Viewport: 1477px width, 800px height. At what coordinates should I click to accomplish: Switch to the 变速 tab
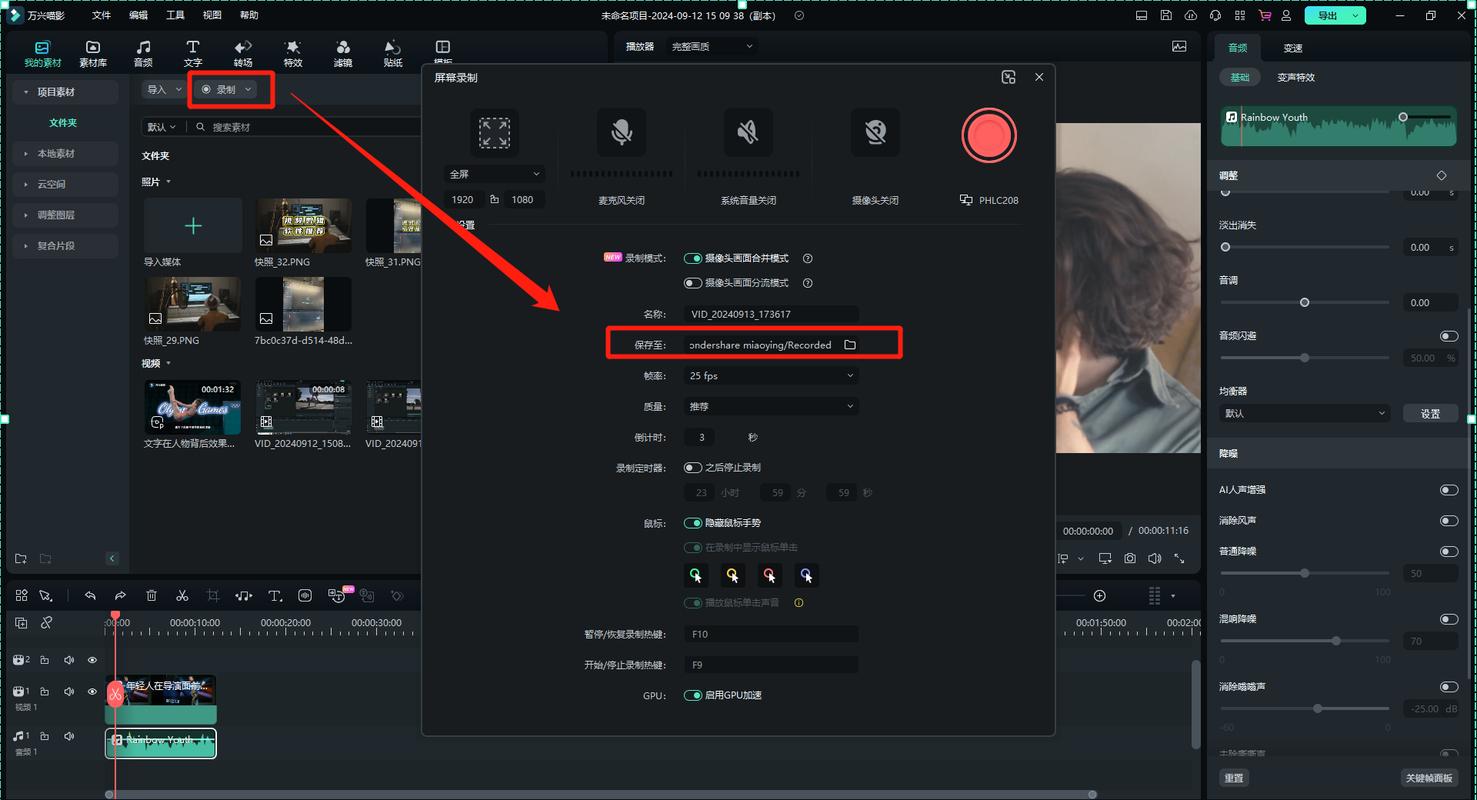(1293, 48)
